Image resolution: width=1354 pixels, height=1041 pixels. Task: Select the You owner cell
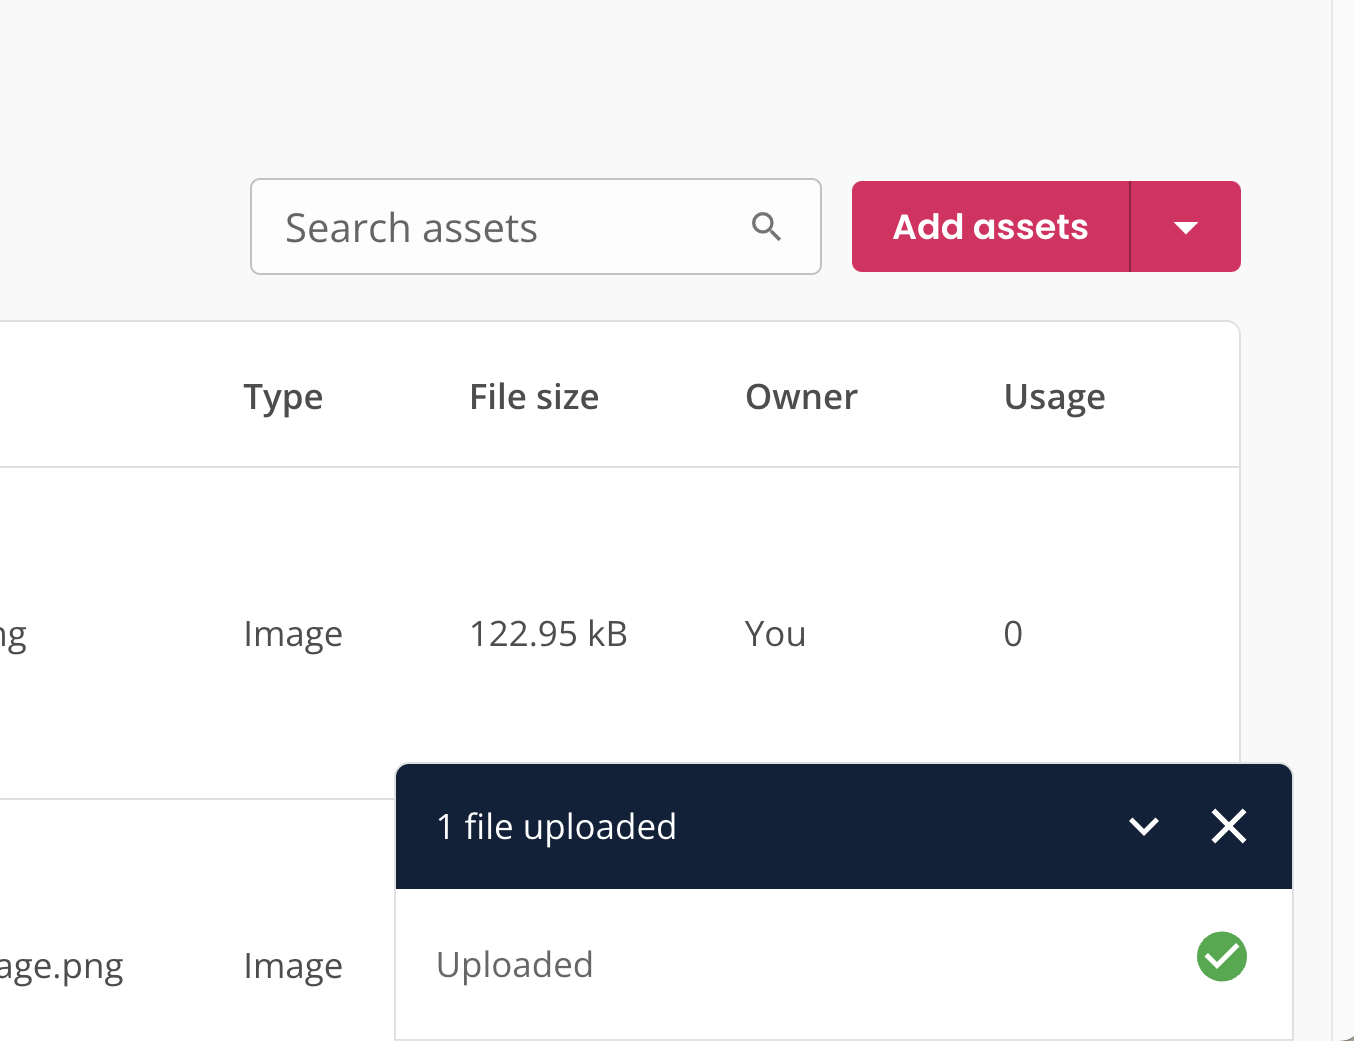pos(775,634)
